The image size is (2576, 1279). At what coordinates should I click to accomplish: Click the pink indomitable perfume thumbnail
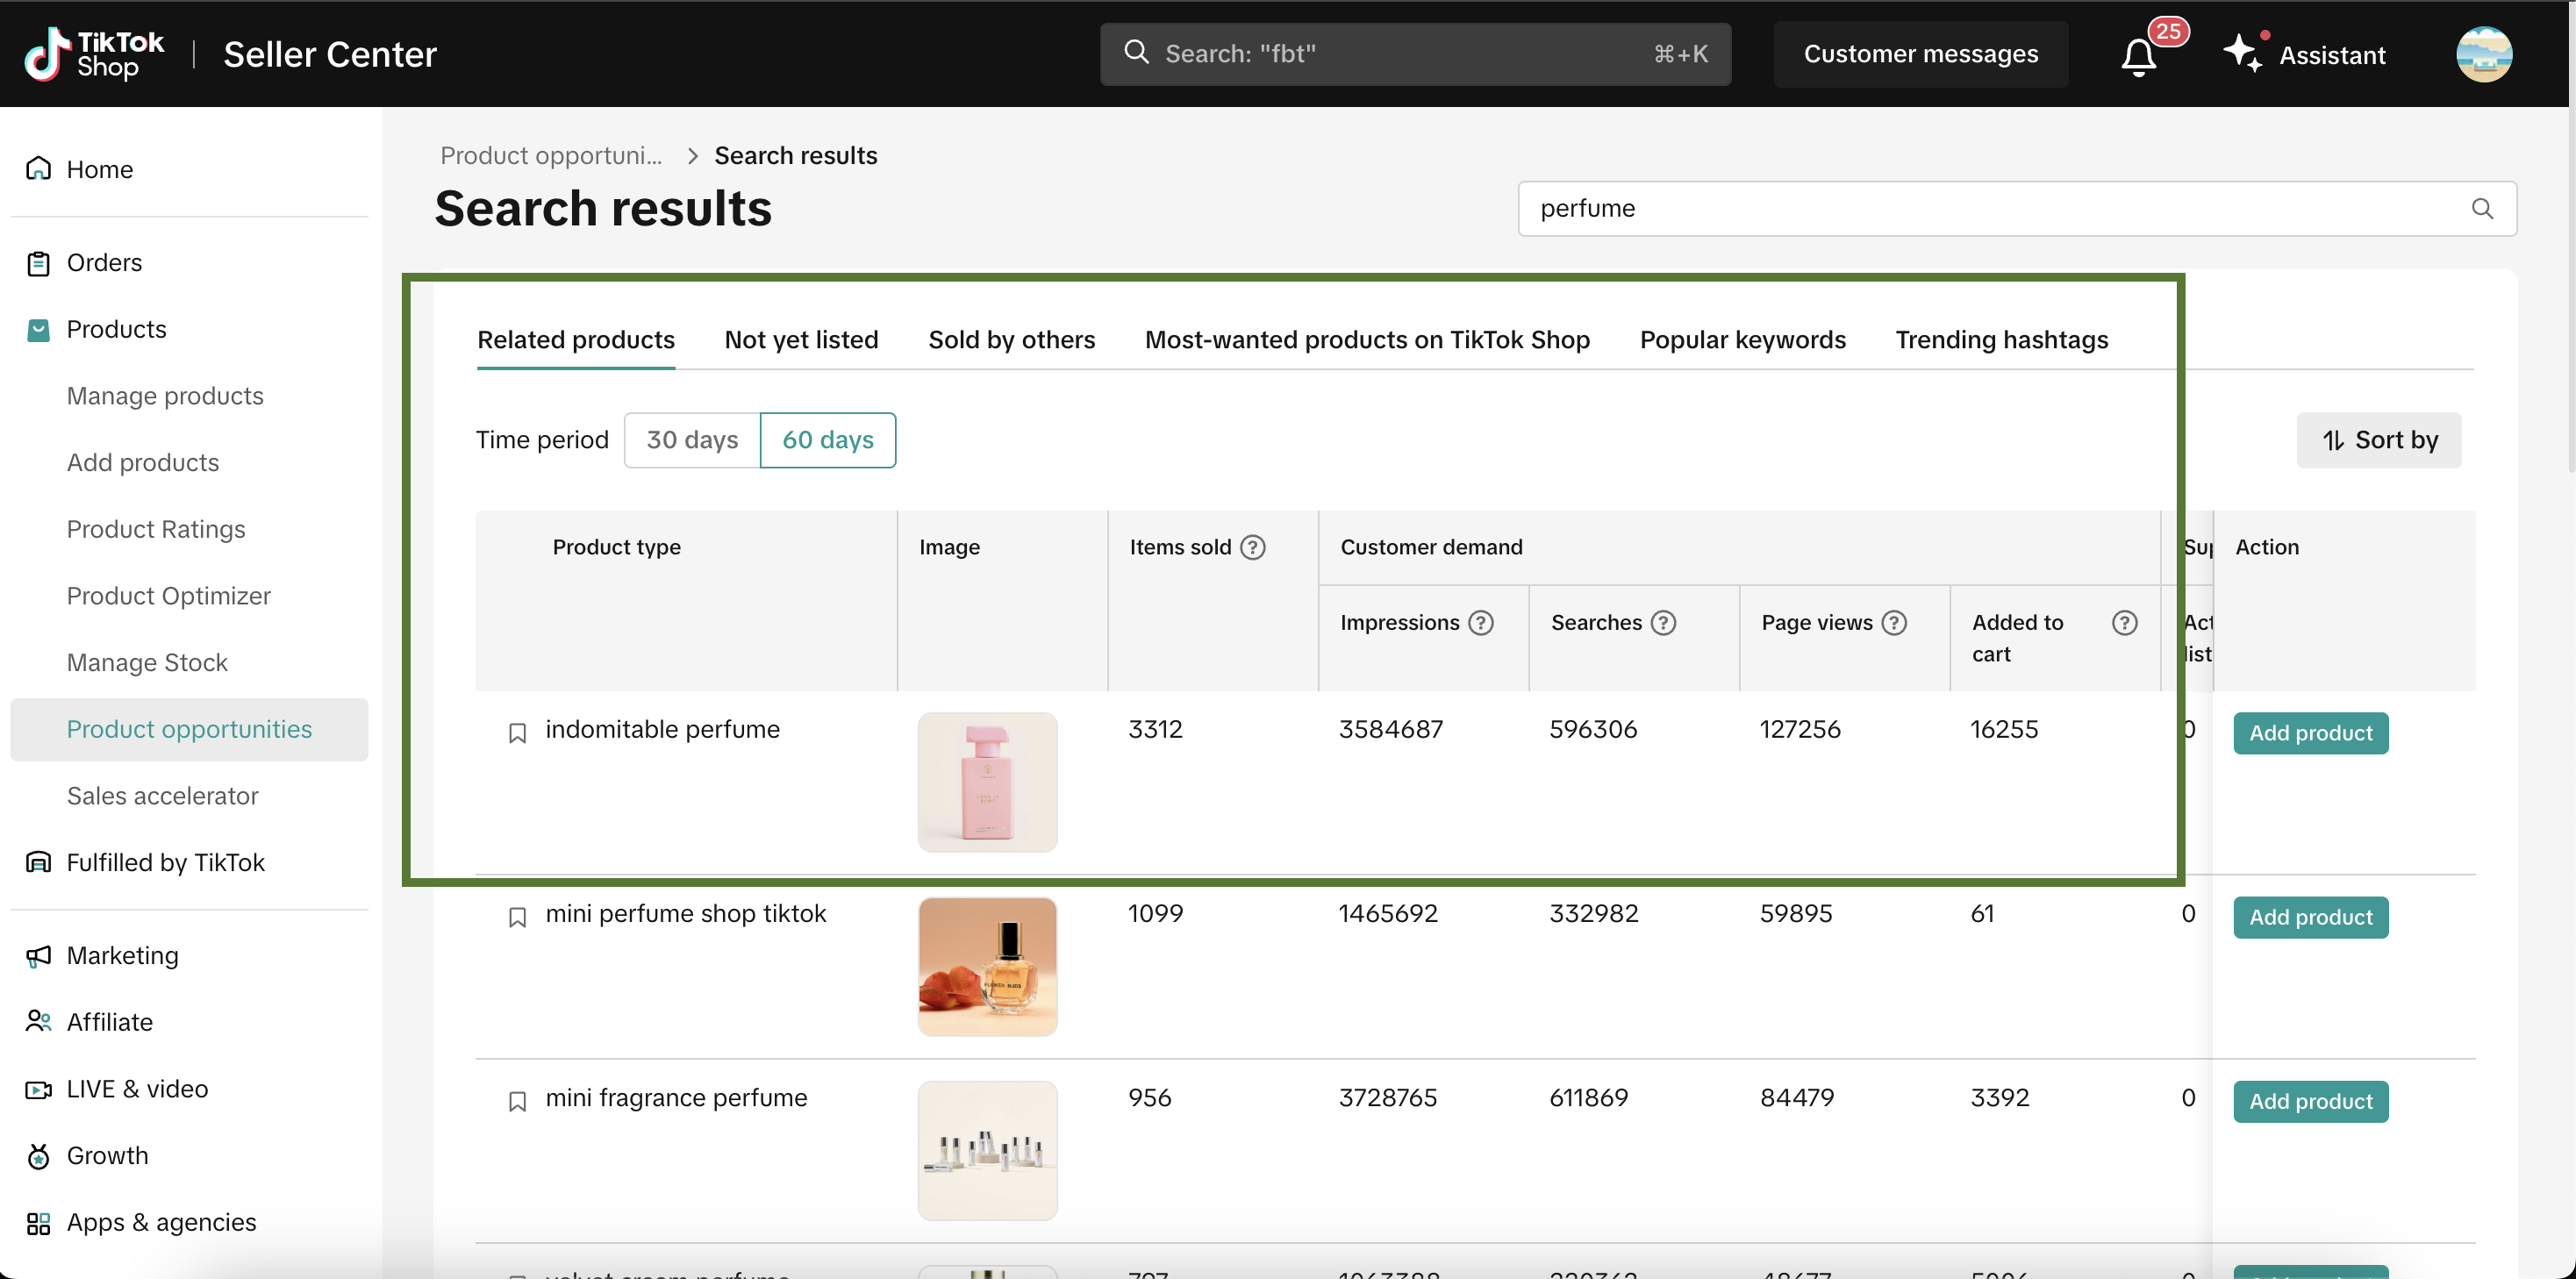[987, 782]
